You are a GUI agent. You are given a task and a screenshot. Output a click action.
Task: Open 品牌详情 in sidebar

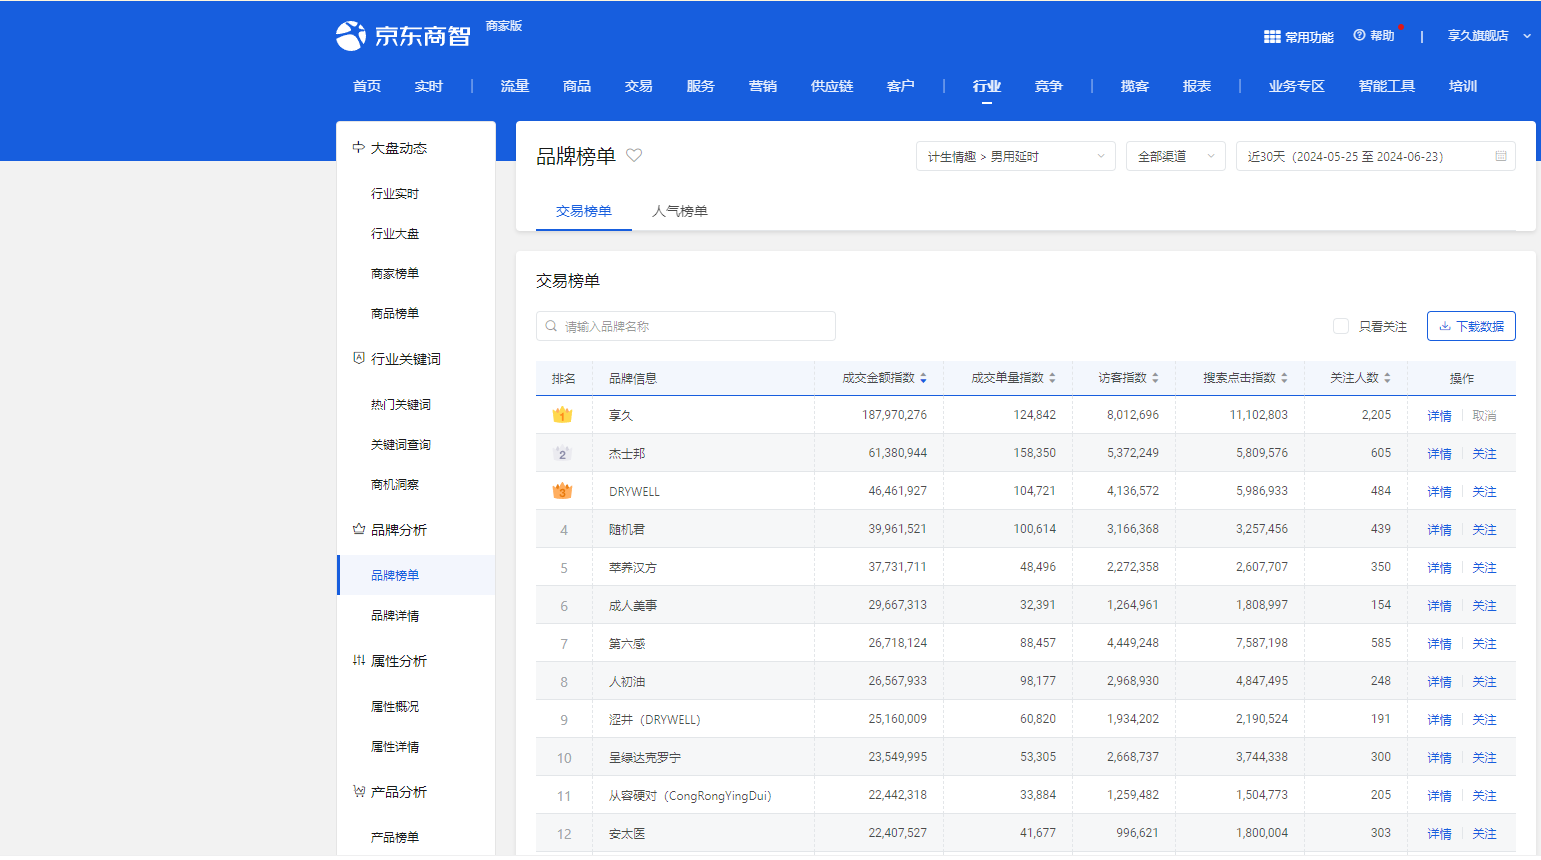pos(395,616)
